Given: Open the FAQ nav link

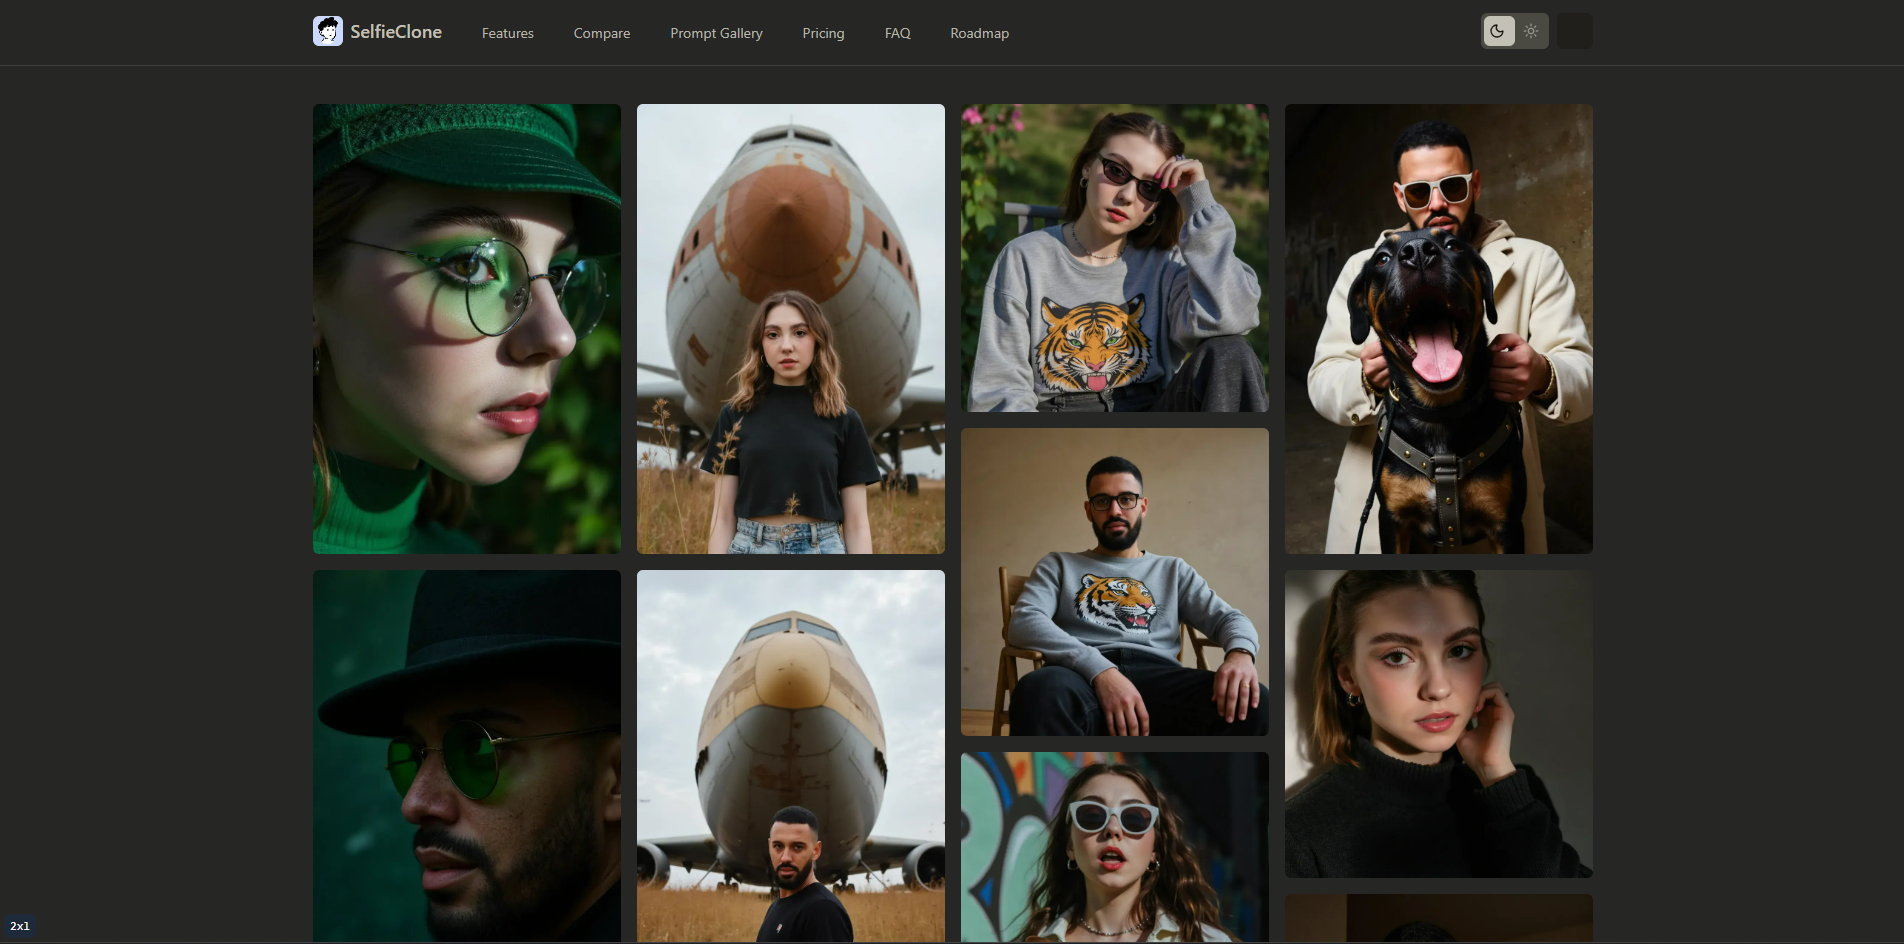Looking at the screenshot, I should 897,33.
